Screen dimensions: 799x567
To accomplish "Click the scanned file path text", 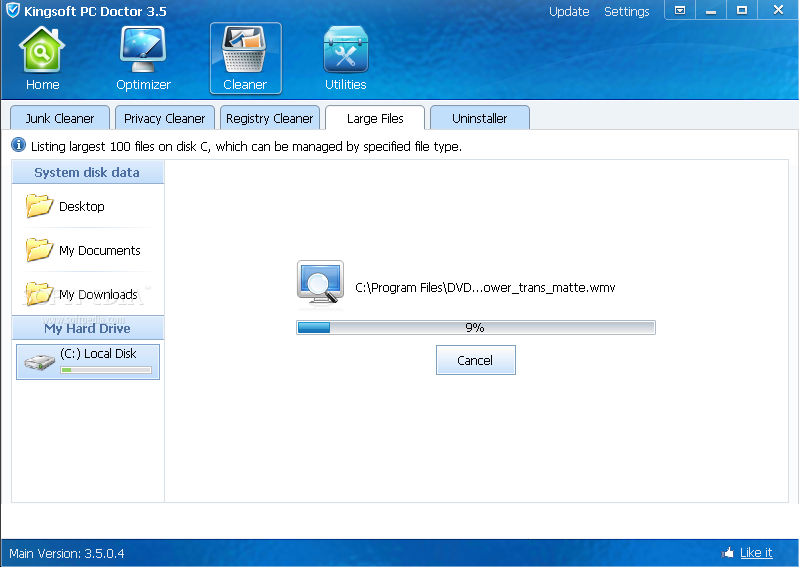I will (485, 288).
